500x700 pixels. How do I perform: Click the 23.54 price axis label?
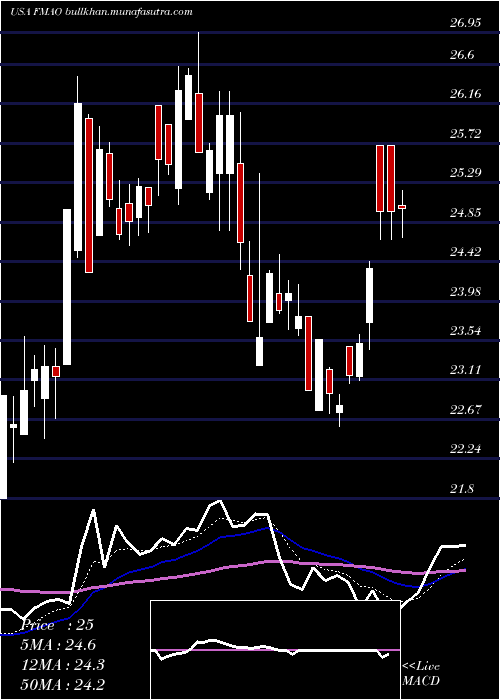pyautogui.click(x=466, y=331)
